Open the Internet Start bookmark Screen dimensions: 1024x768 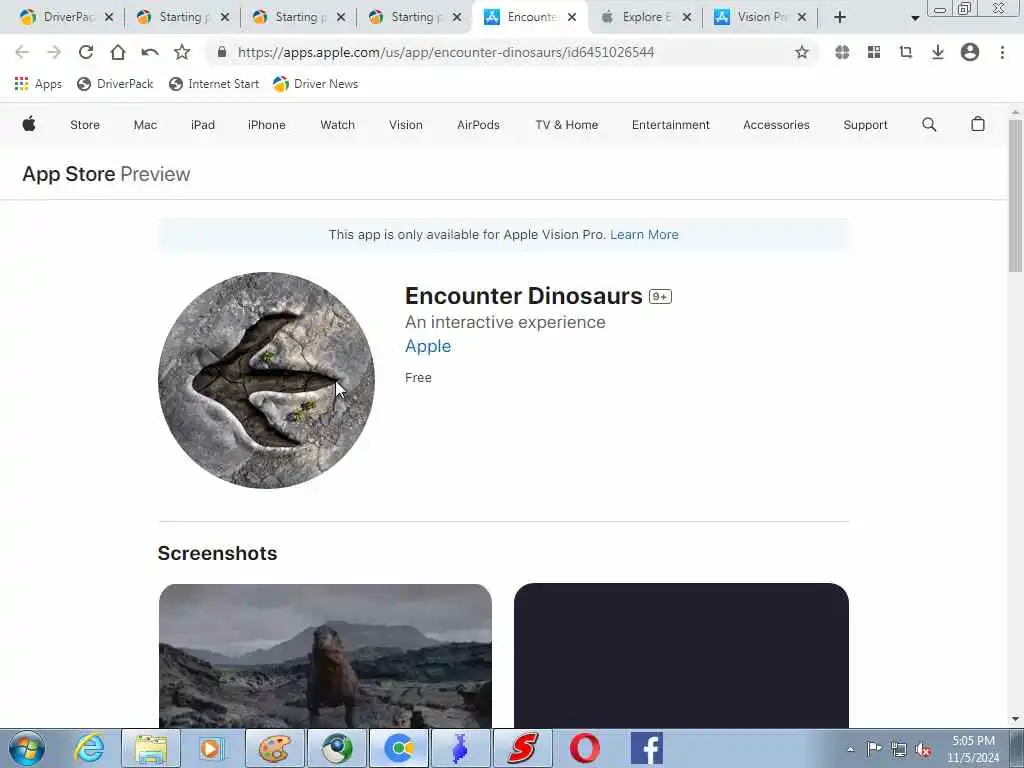pos(214,84)
